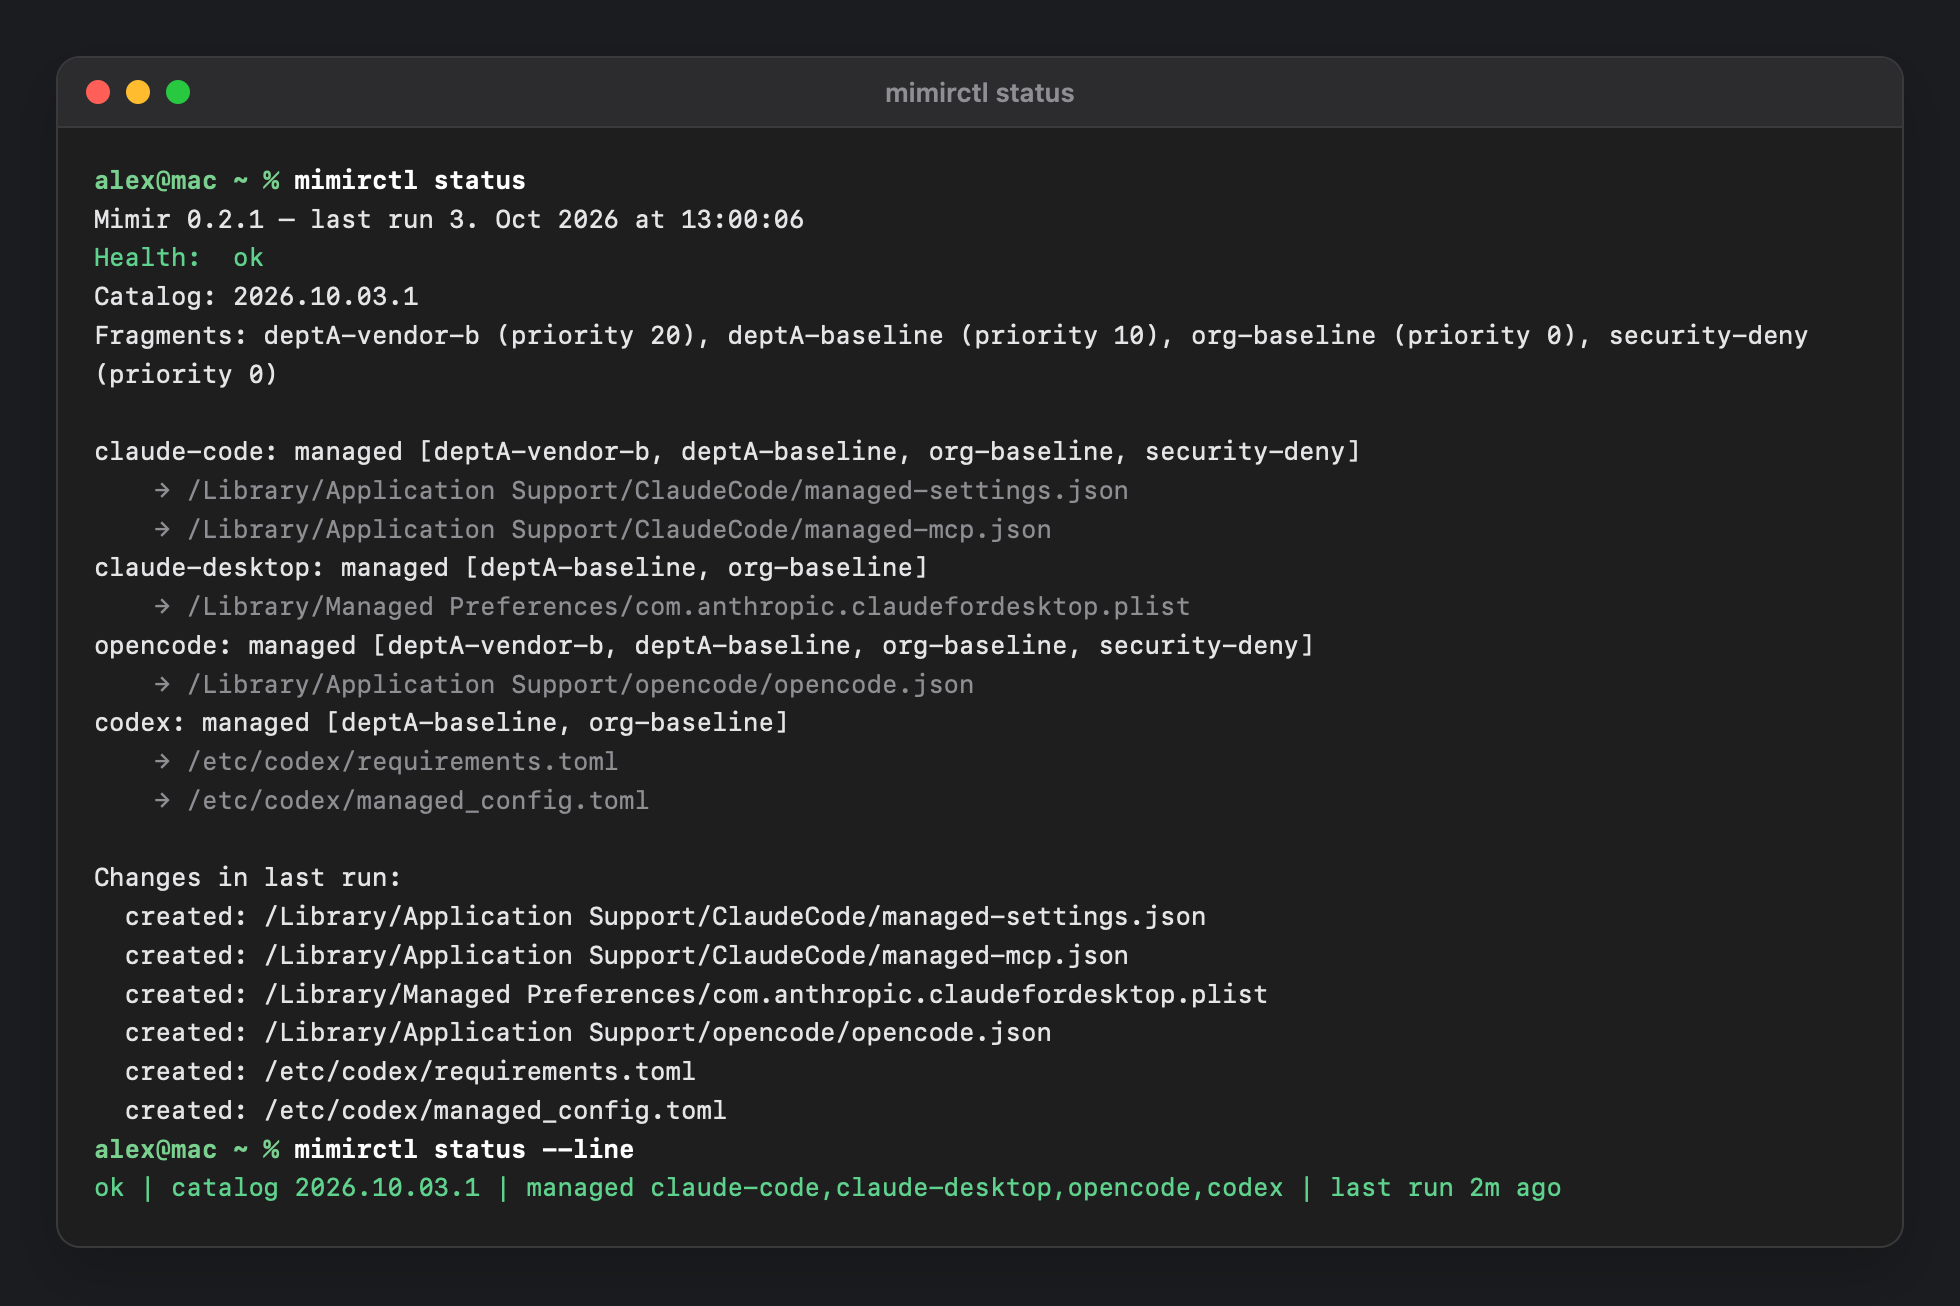Click the arrow path to opencode/opencode.json
This screenshot has height=1306, width=1960.
pyautogui.click(x=564, y=684)
